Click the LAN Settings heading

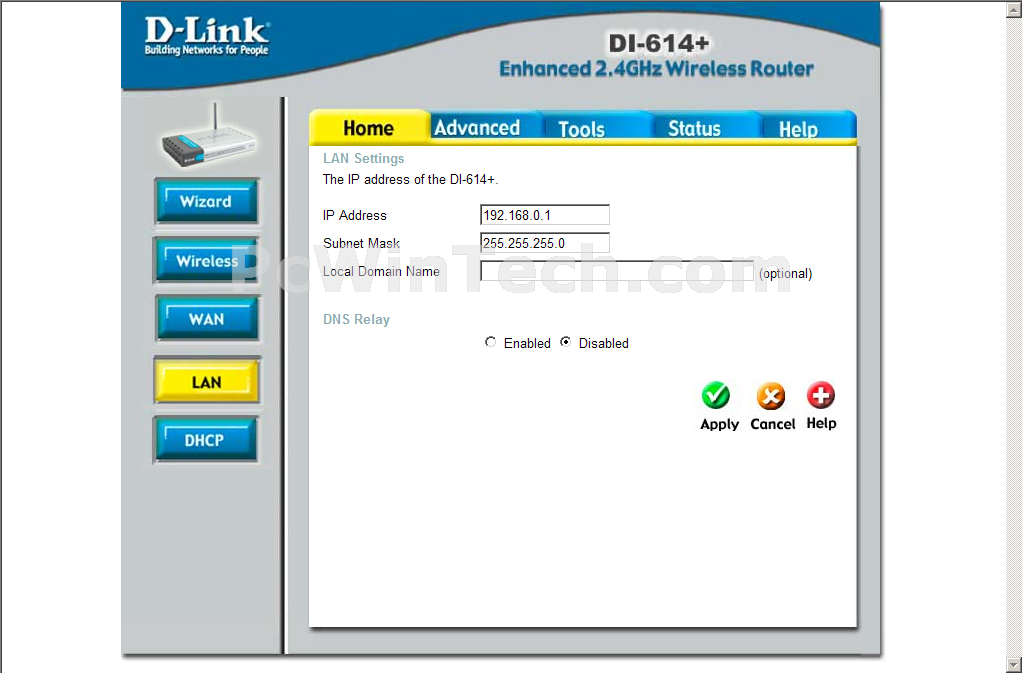(364, 158)
